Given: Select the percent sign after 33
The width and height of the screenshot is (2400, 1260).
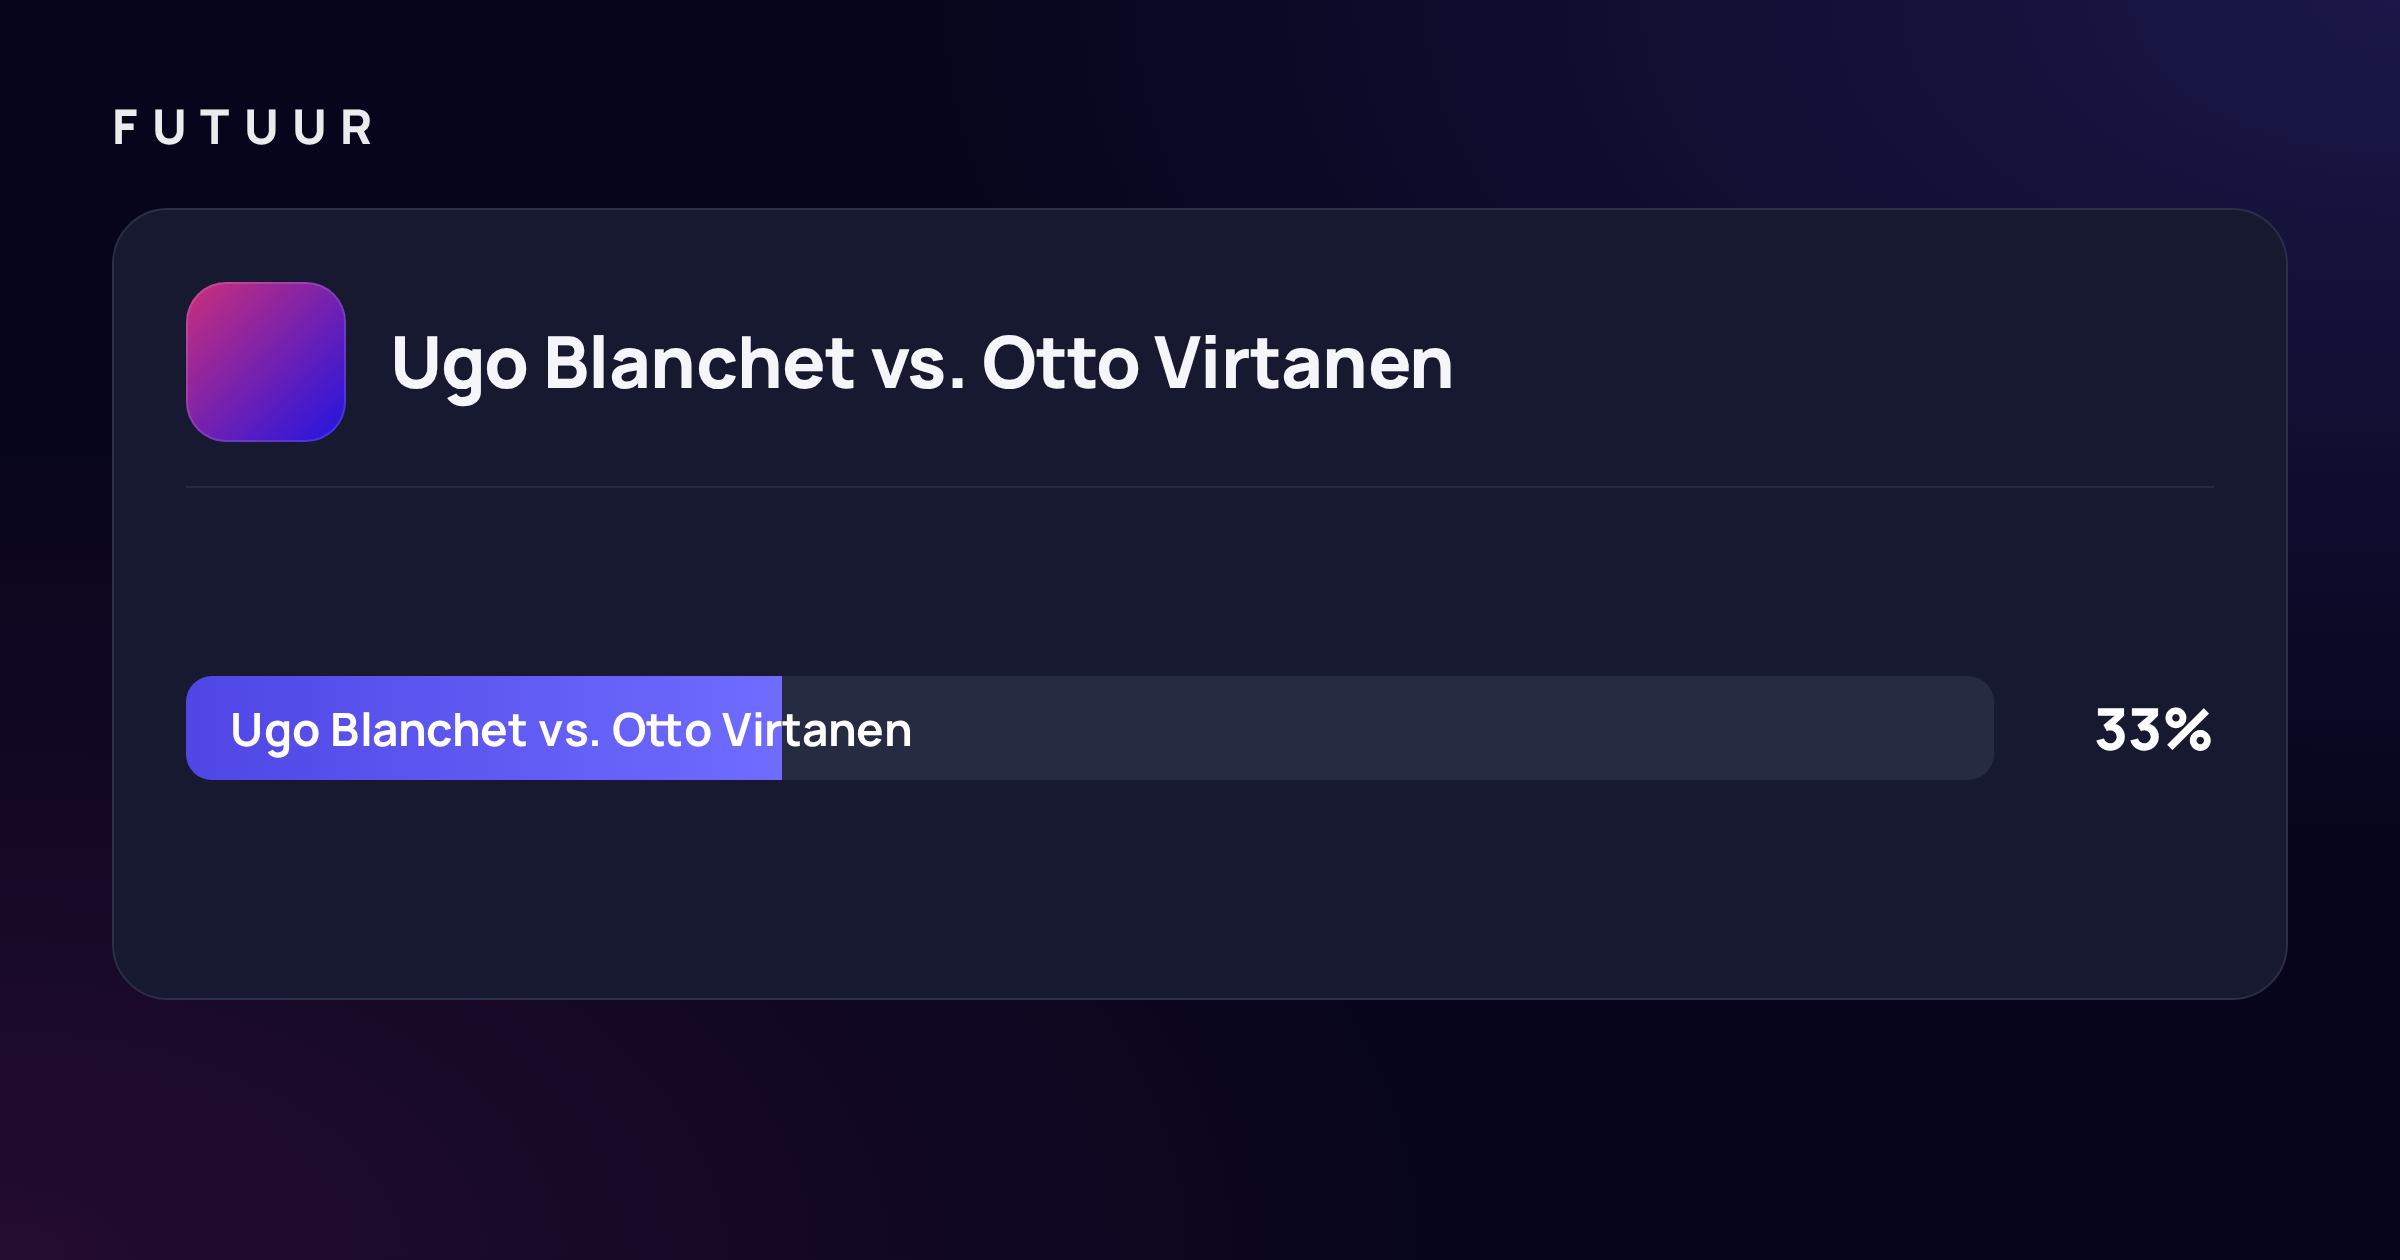Looking at the screenshot, I should [2188, 729].
